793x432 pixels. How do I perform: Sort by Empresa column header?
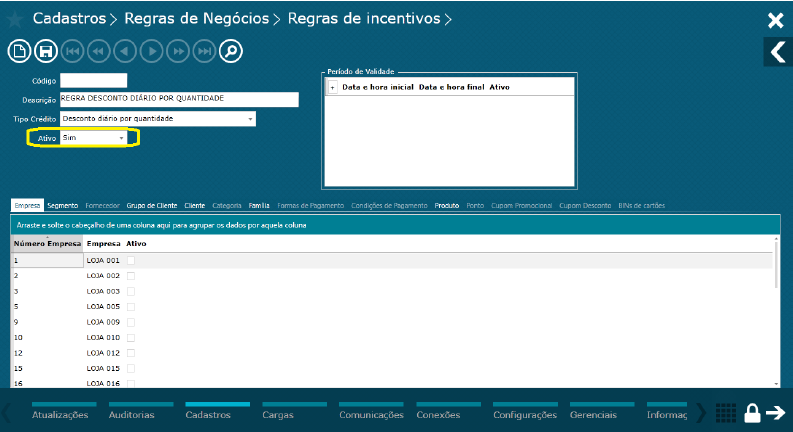click(x=103, y=244)
